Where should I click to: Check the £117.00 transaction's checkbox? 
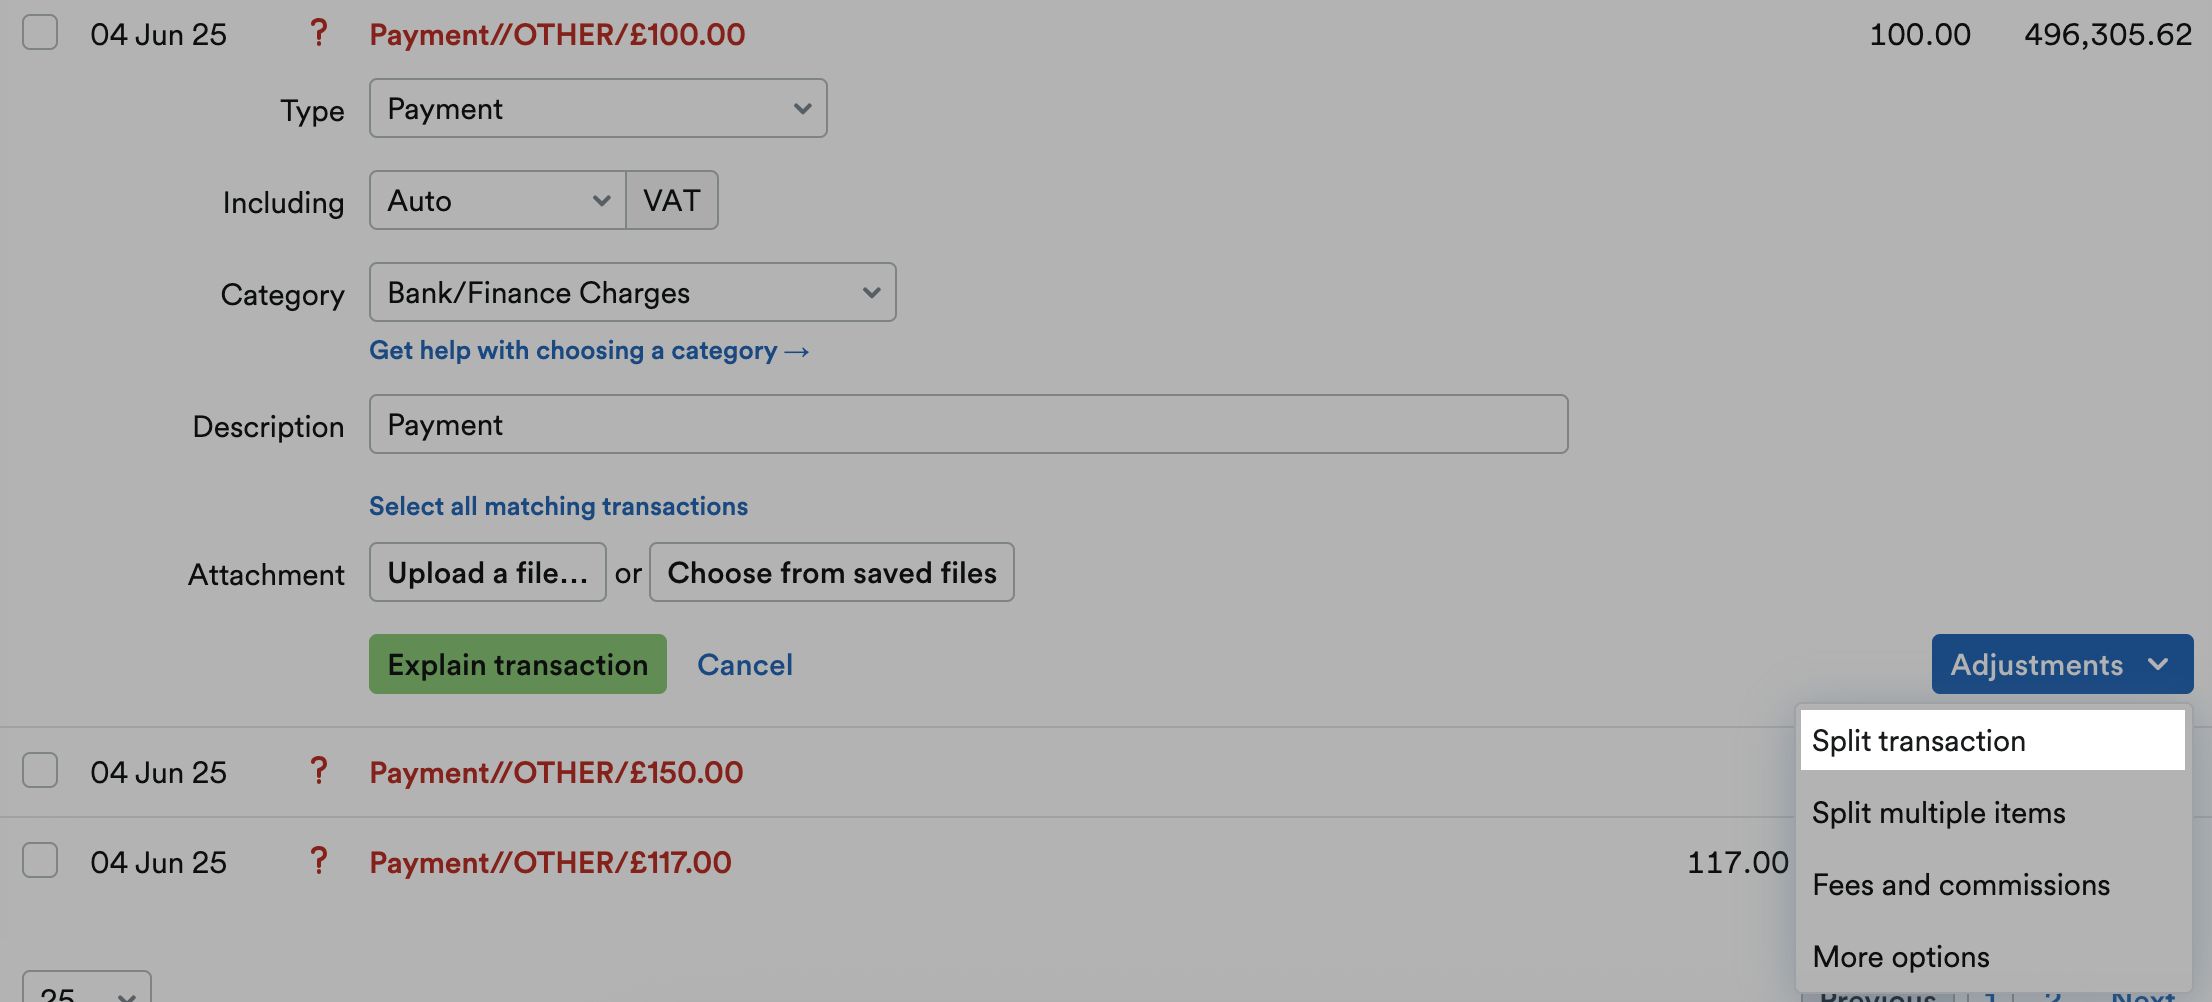39,859
